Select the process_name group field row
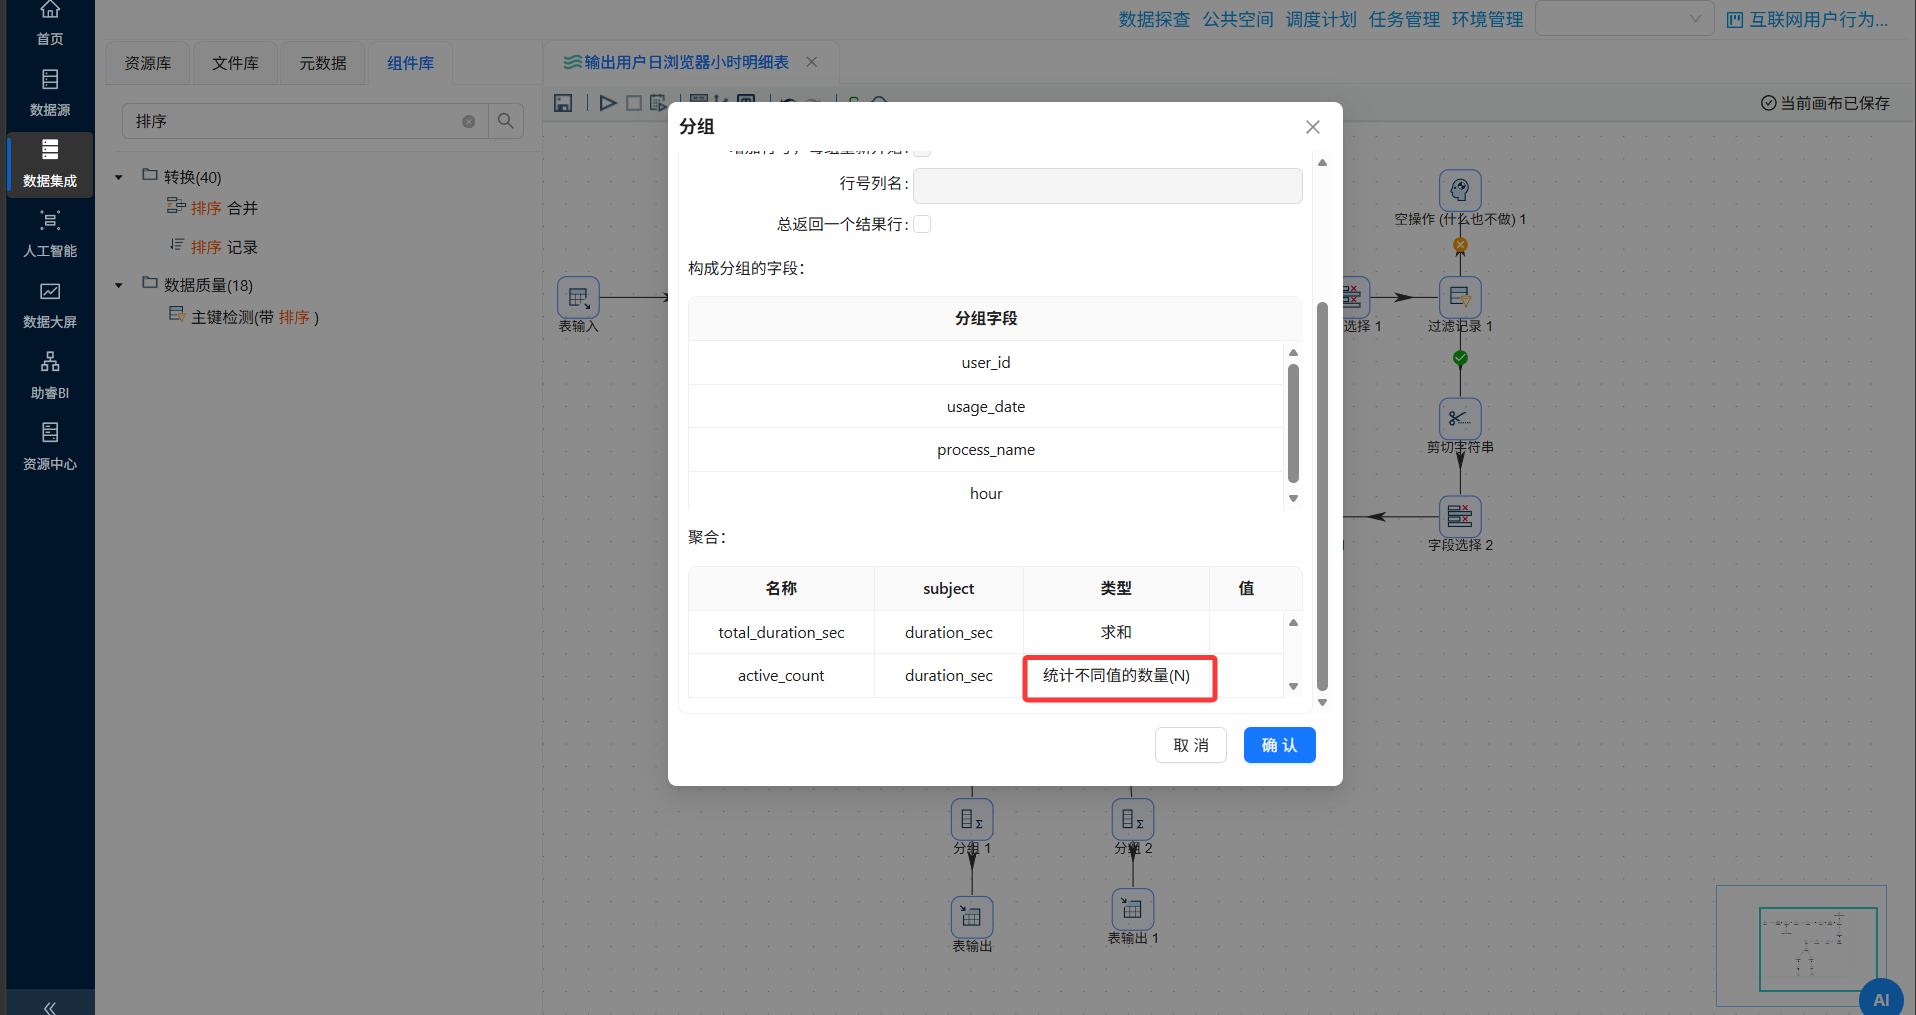1916x1015 pixels. [986, 449]
